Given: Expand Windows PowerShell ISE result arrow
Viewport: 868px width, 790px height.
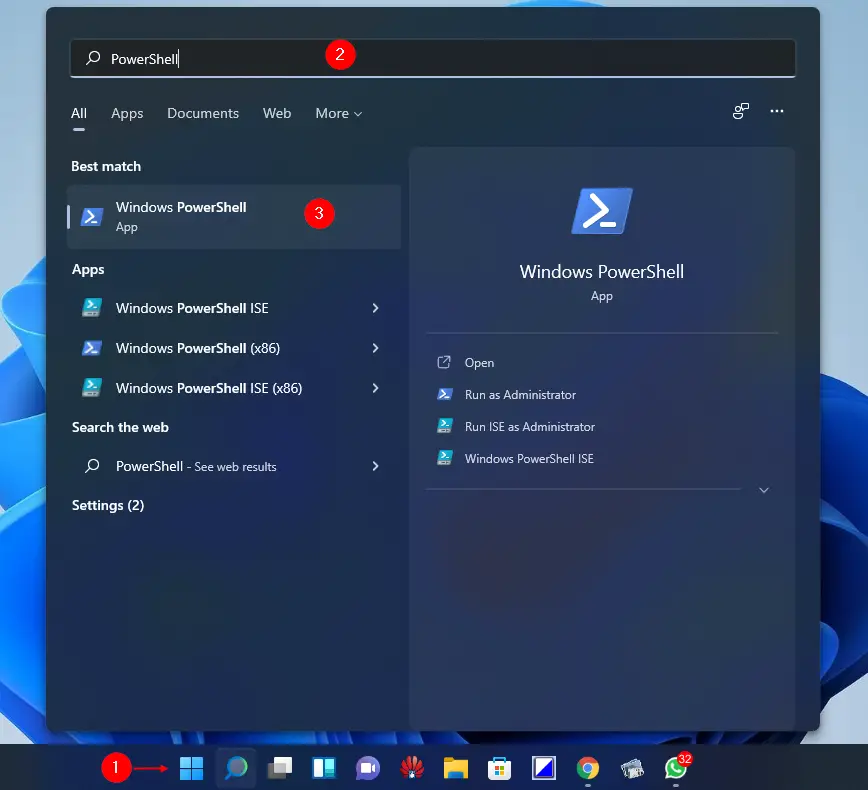Looking at the screenshot, I should point(375,308).
